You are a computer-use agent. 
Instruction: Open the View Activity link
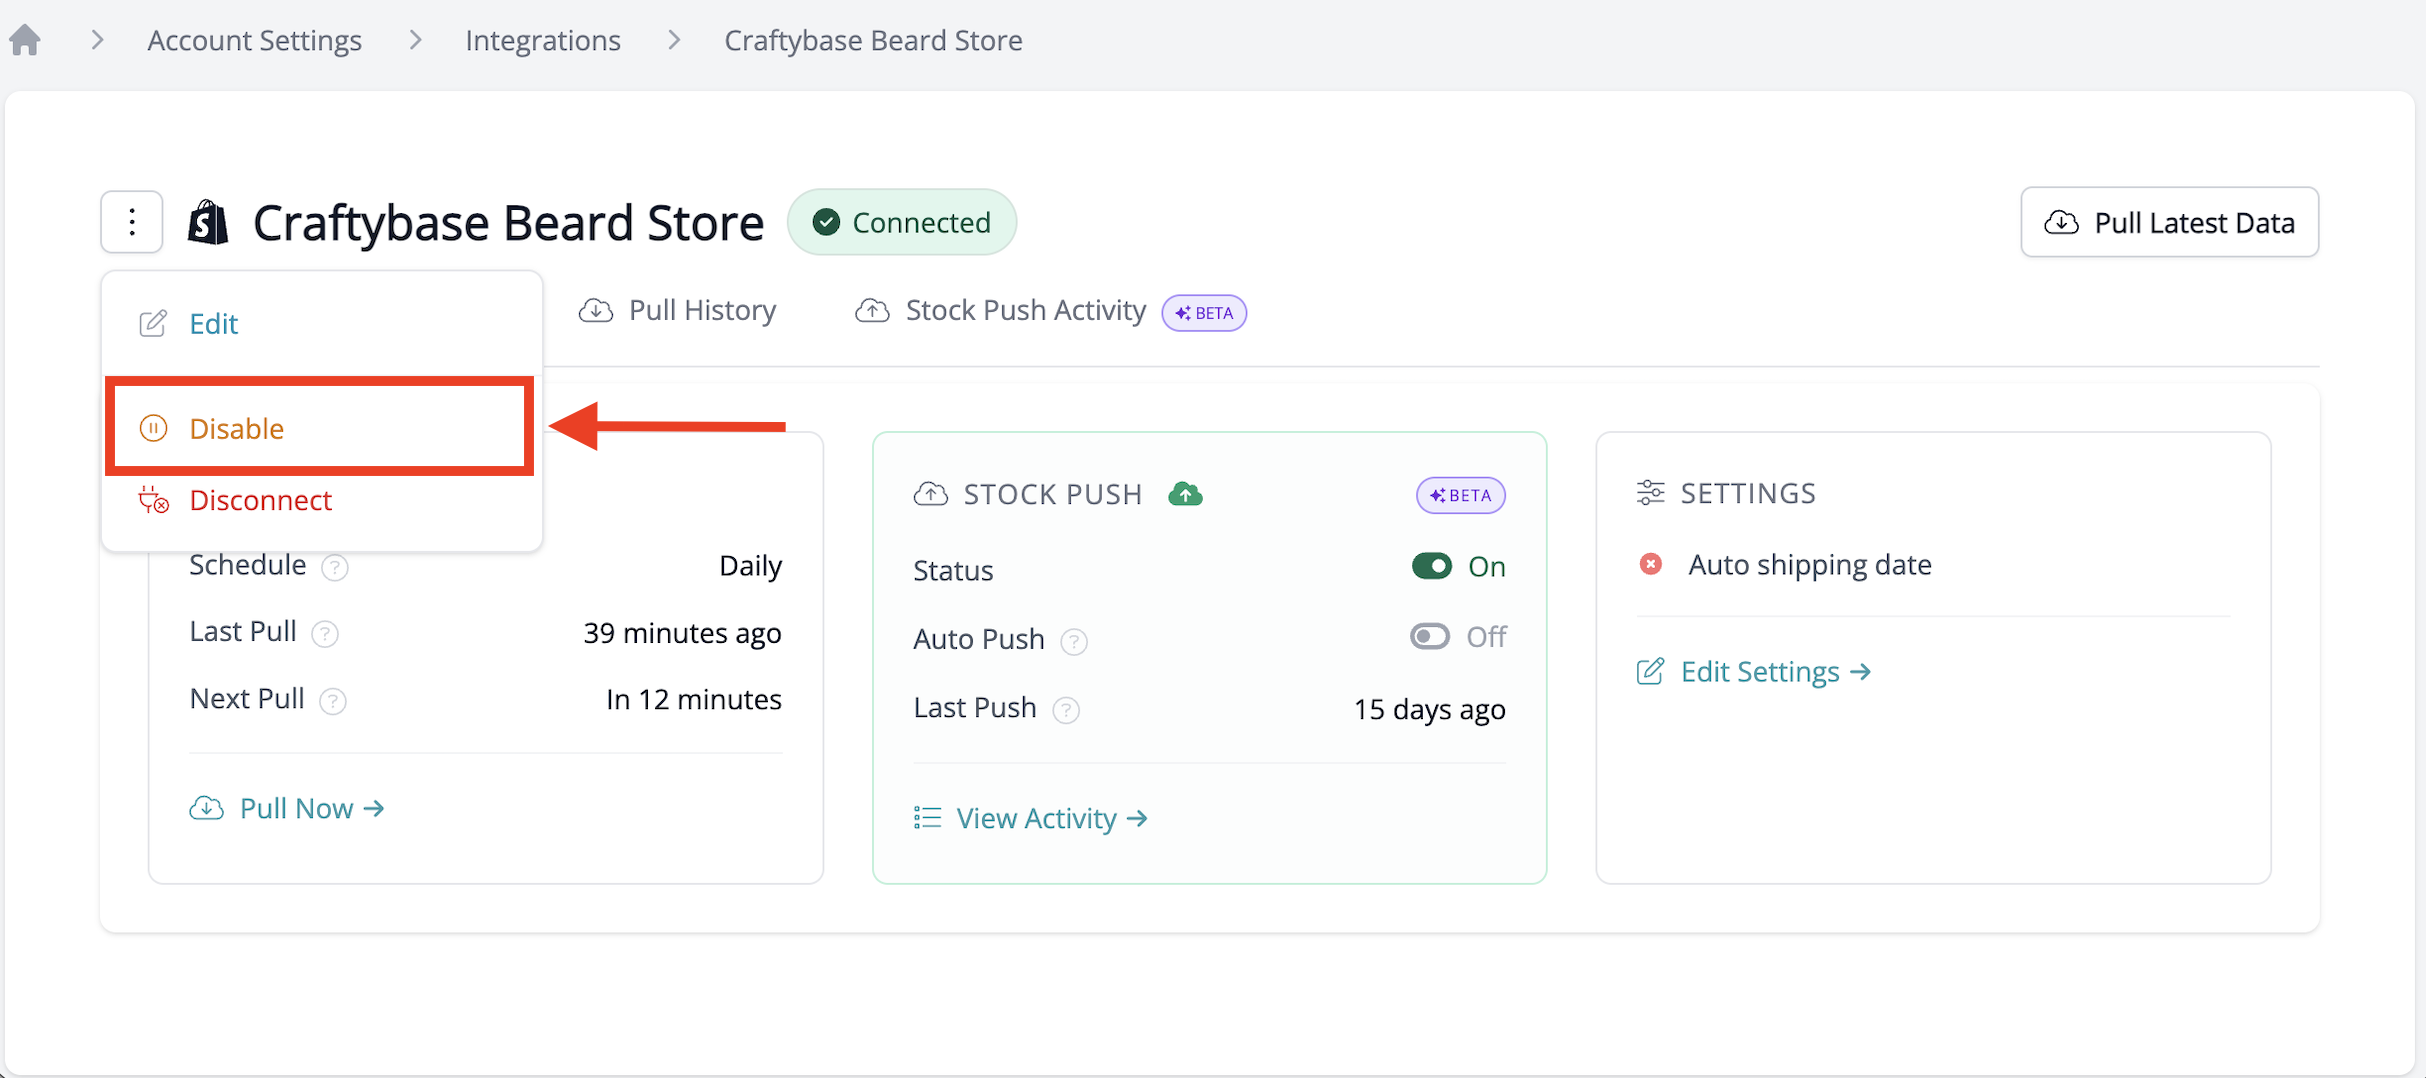1031,818
